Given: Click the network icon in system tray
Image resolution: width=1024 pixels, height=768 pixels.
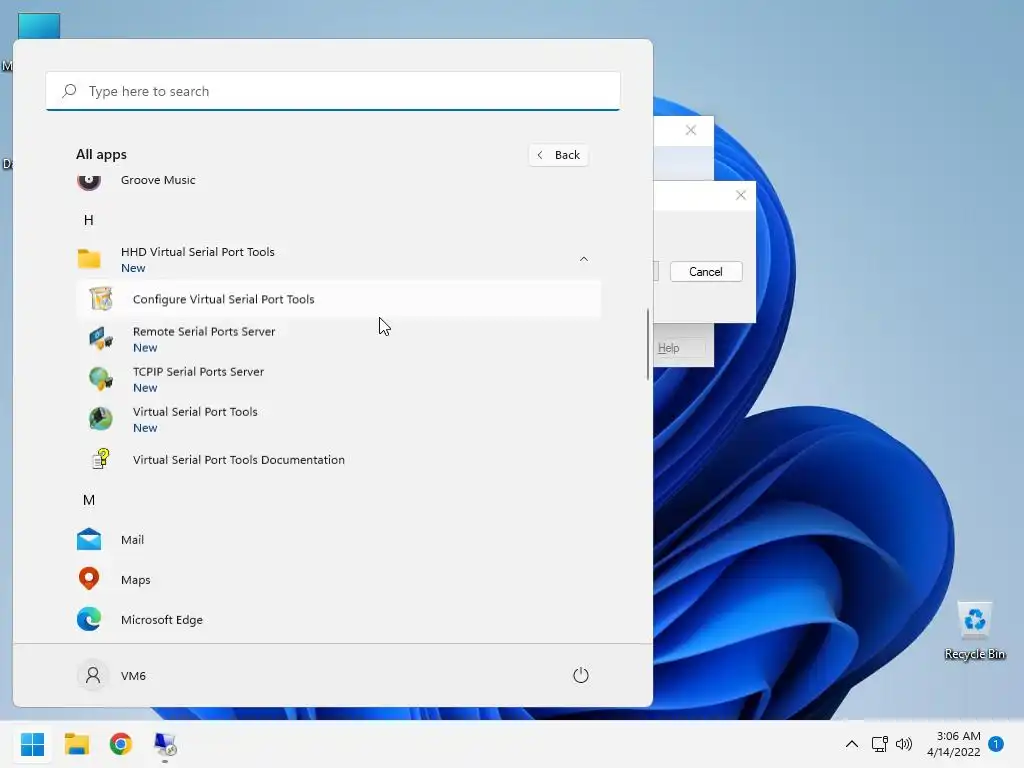Looking at the screenshot, I should click(x=879, y=744).
